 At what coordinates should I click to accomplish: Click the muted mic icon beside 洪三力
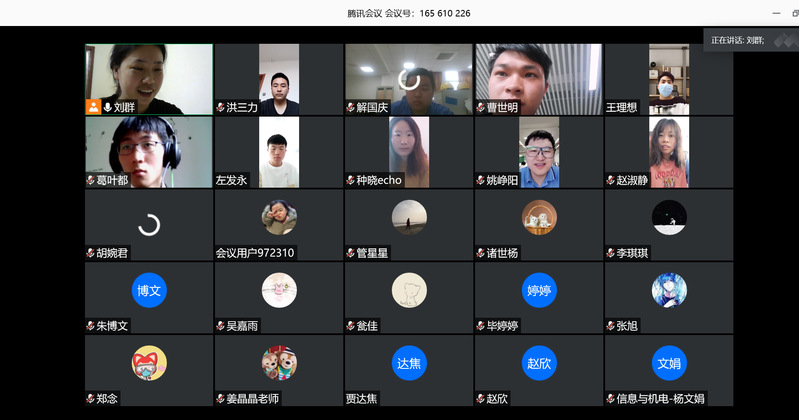click(220, 107)
